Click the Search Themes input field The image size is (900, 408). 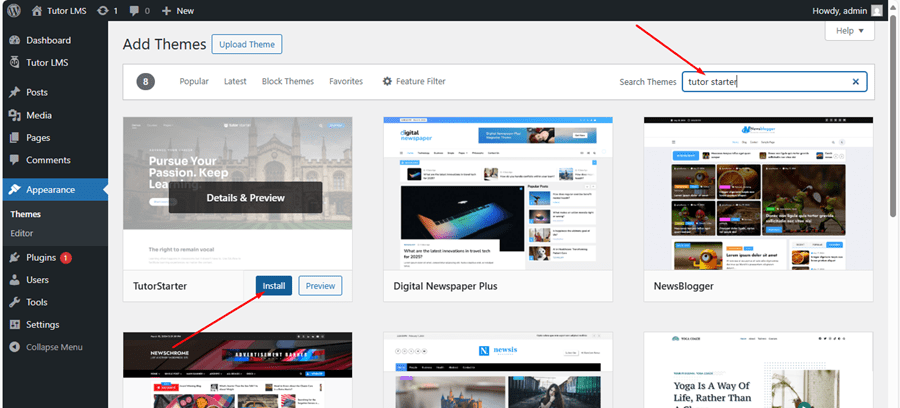[x=765, y=82]
